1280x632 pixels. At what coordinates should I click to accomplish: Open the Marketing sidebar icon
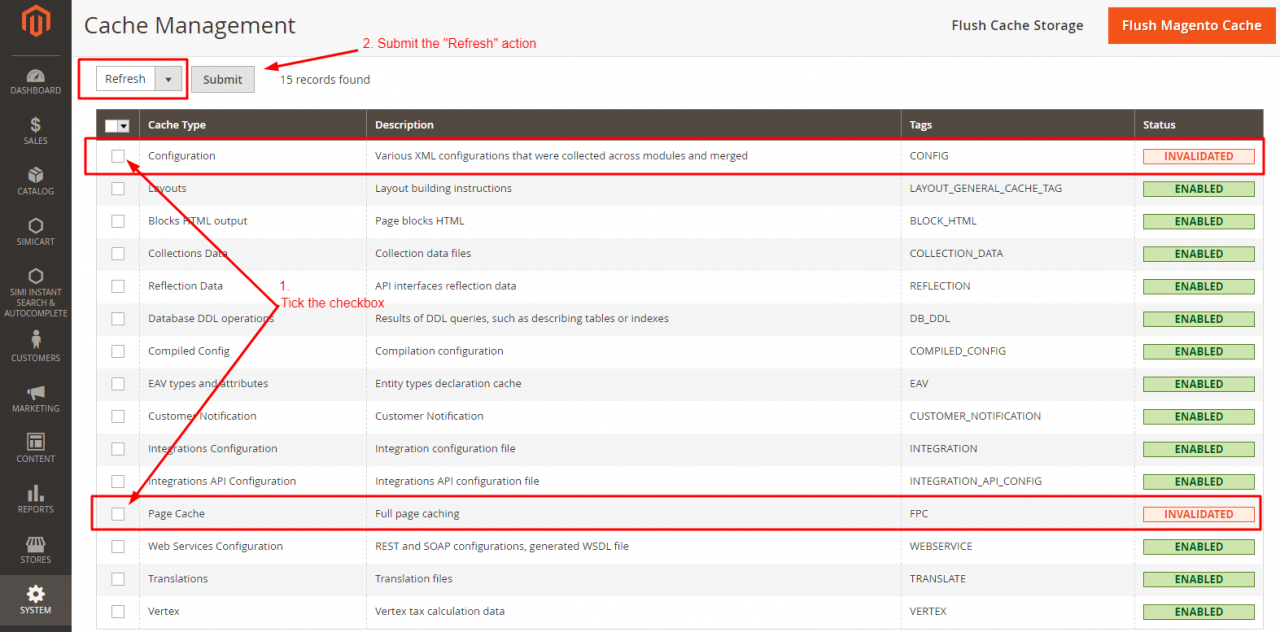click(35, 398)
